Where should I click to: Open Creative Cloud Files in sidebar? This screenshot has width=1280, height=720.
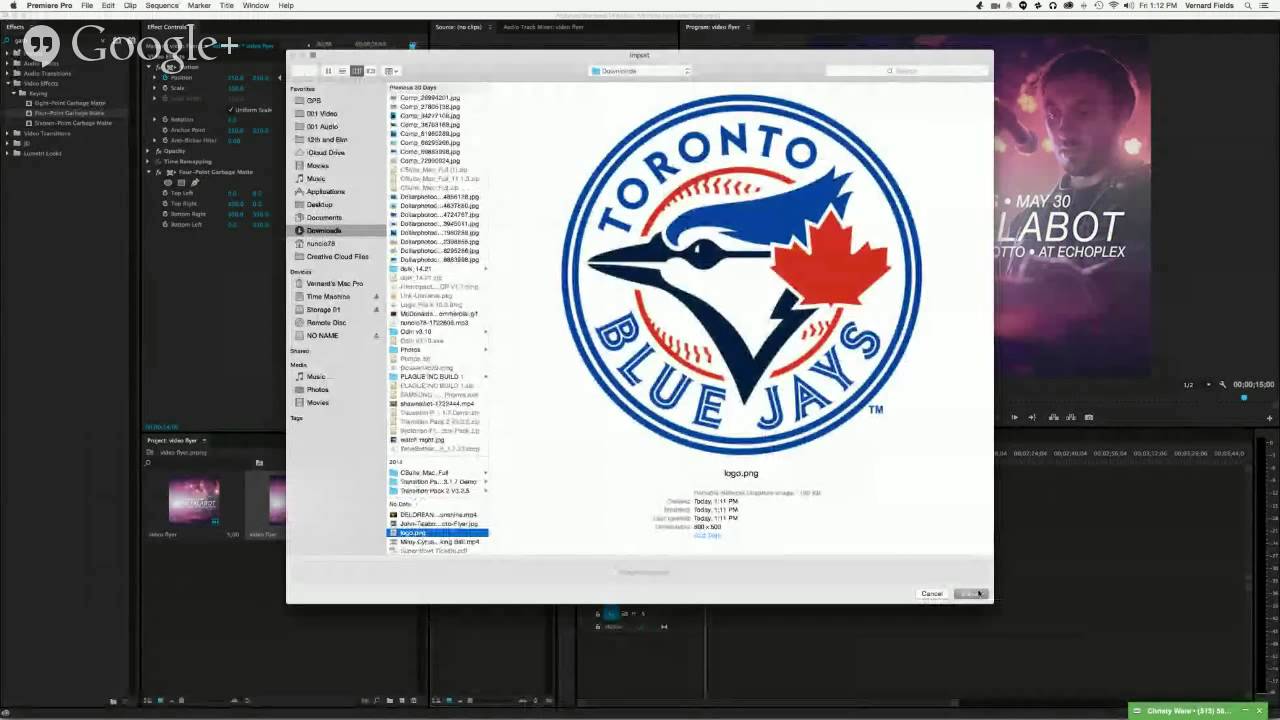click(337, 257)
